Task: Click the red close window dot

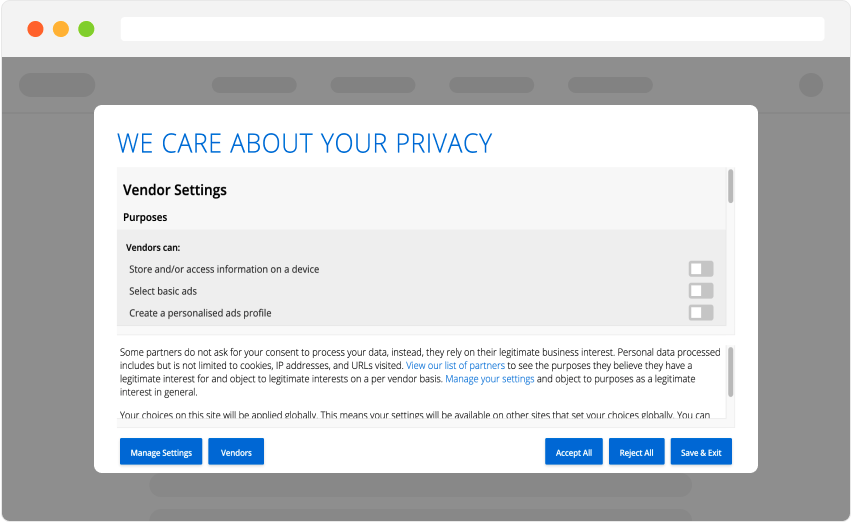Action: click(x=35, y=29)
